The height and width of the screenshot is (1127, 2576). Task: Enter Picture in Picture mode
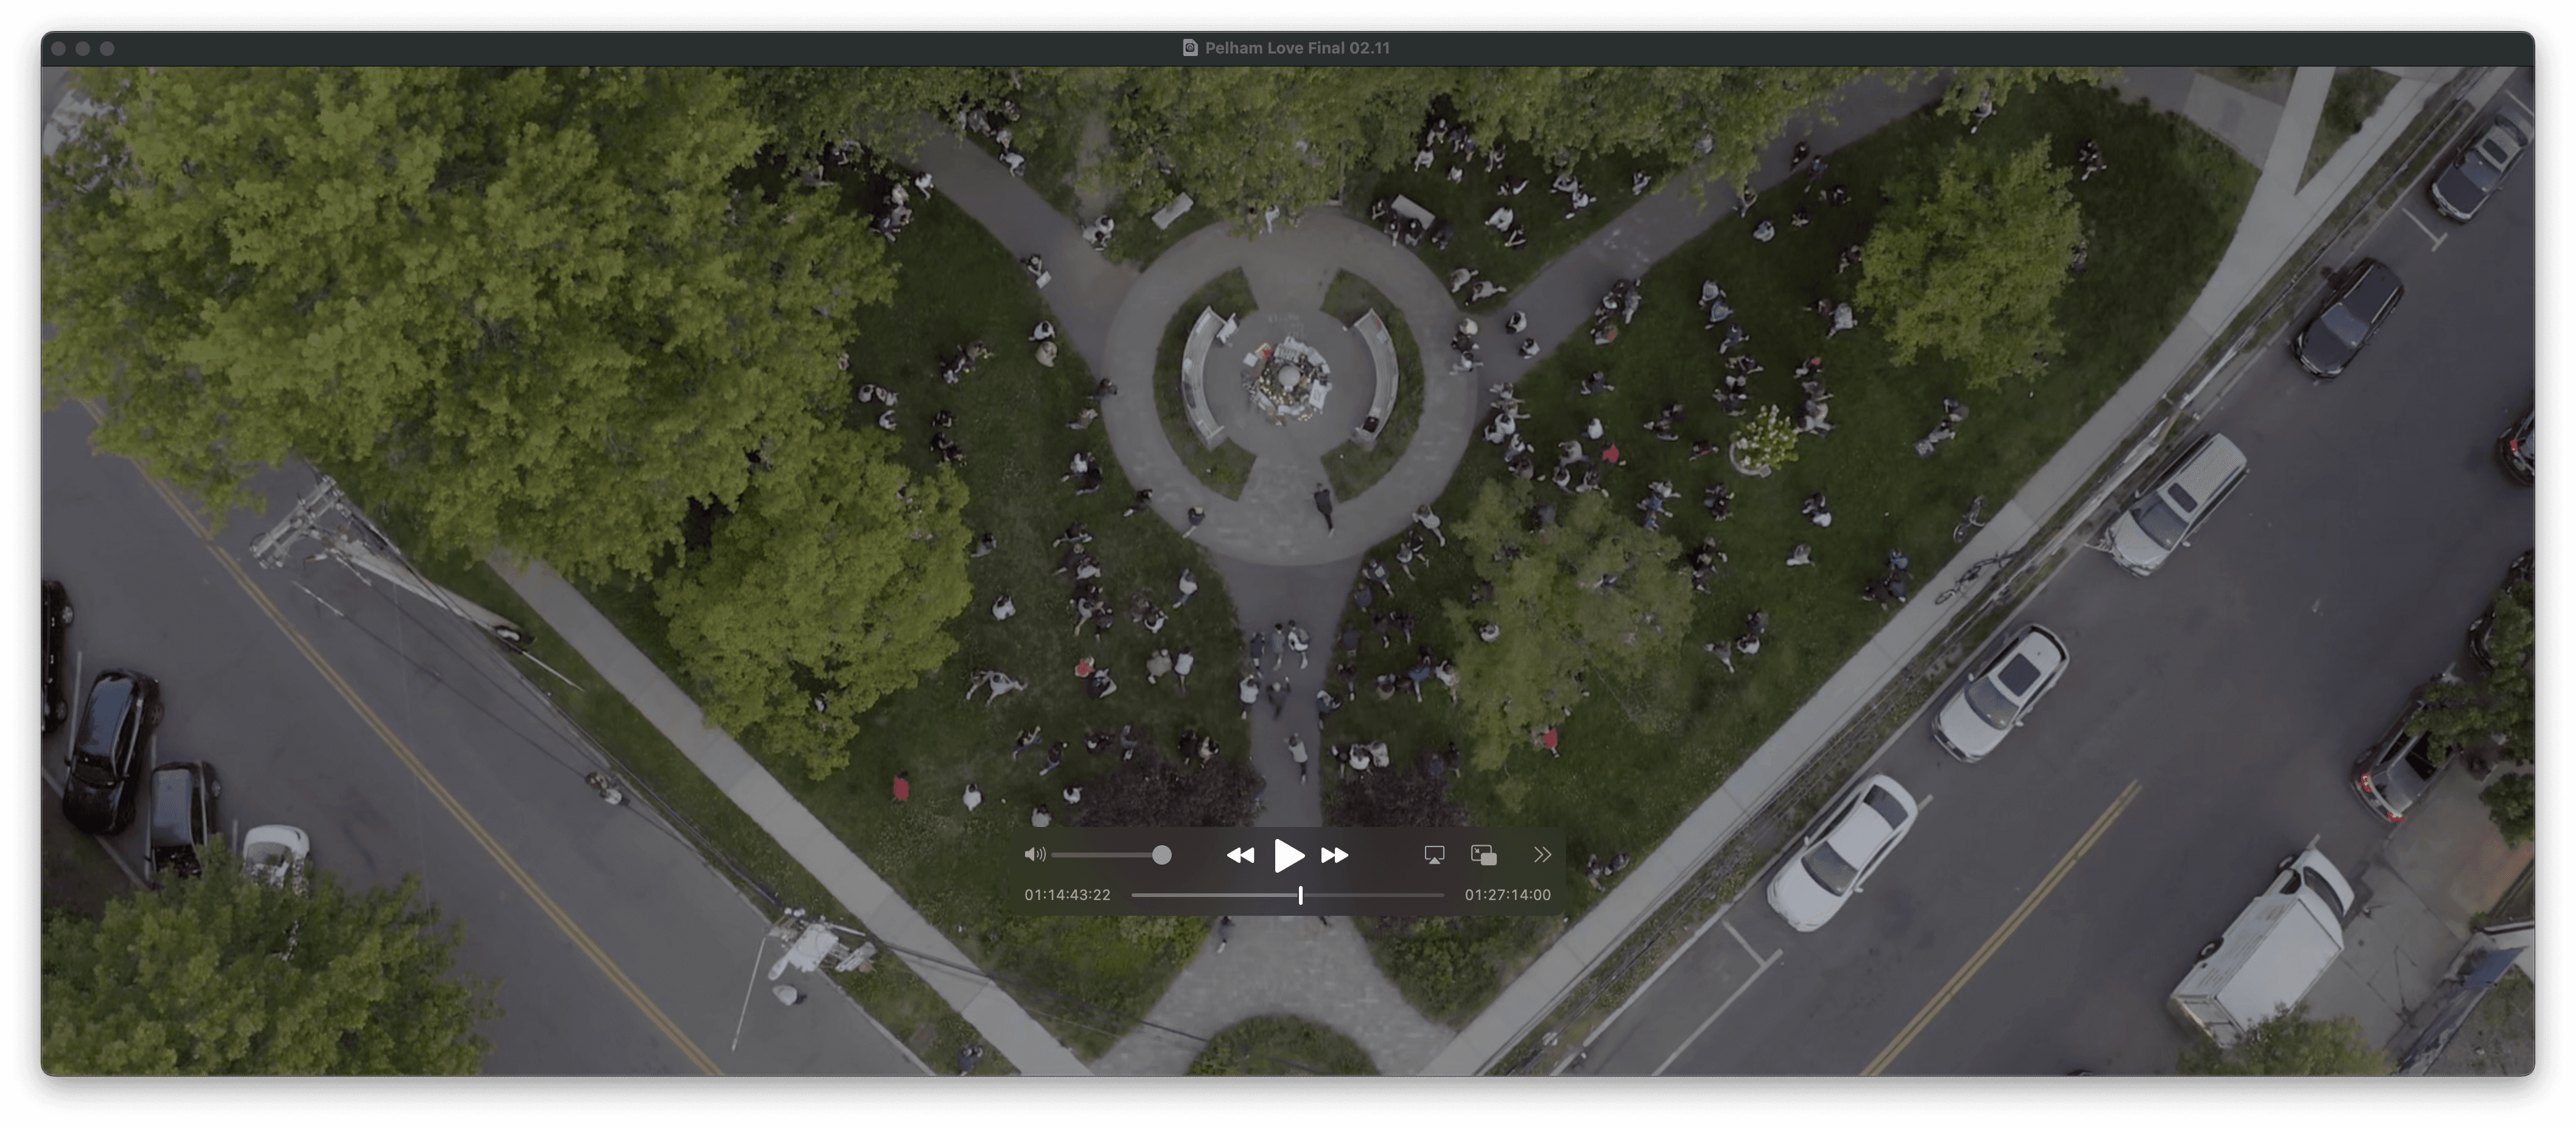click(1484, 855)
